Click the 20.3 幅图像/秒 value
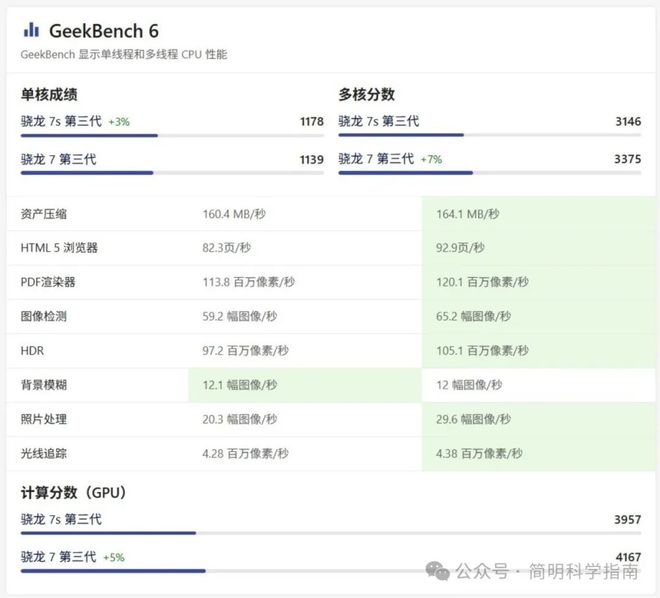The width and height of the screenshot is (660, 598). pyautogui.click(x=240, y=419)
